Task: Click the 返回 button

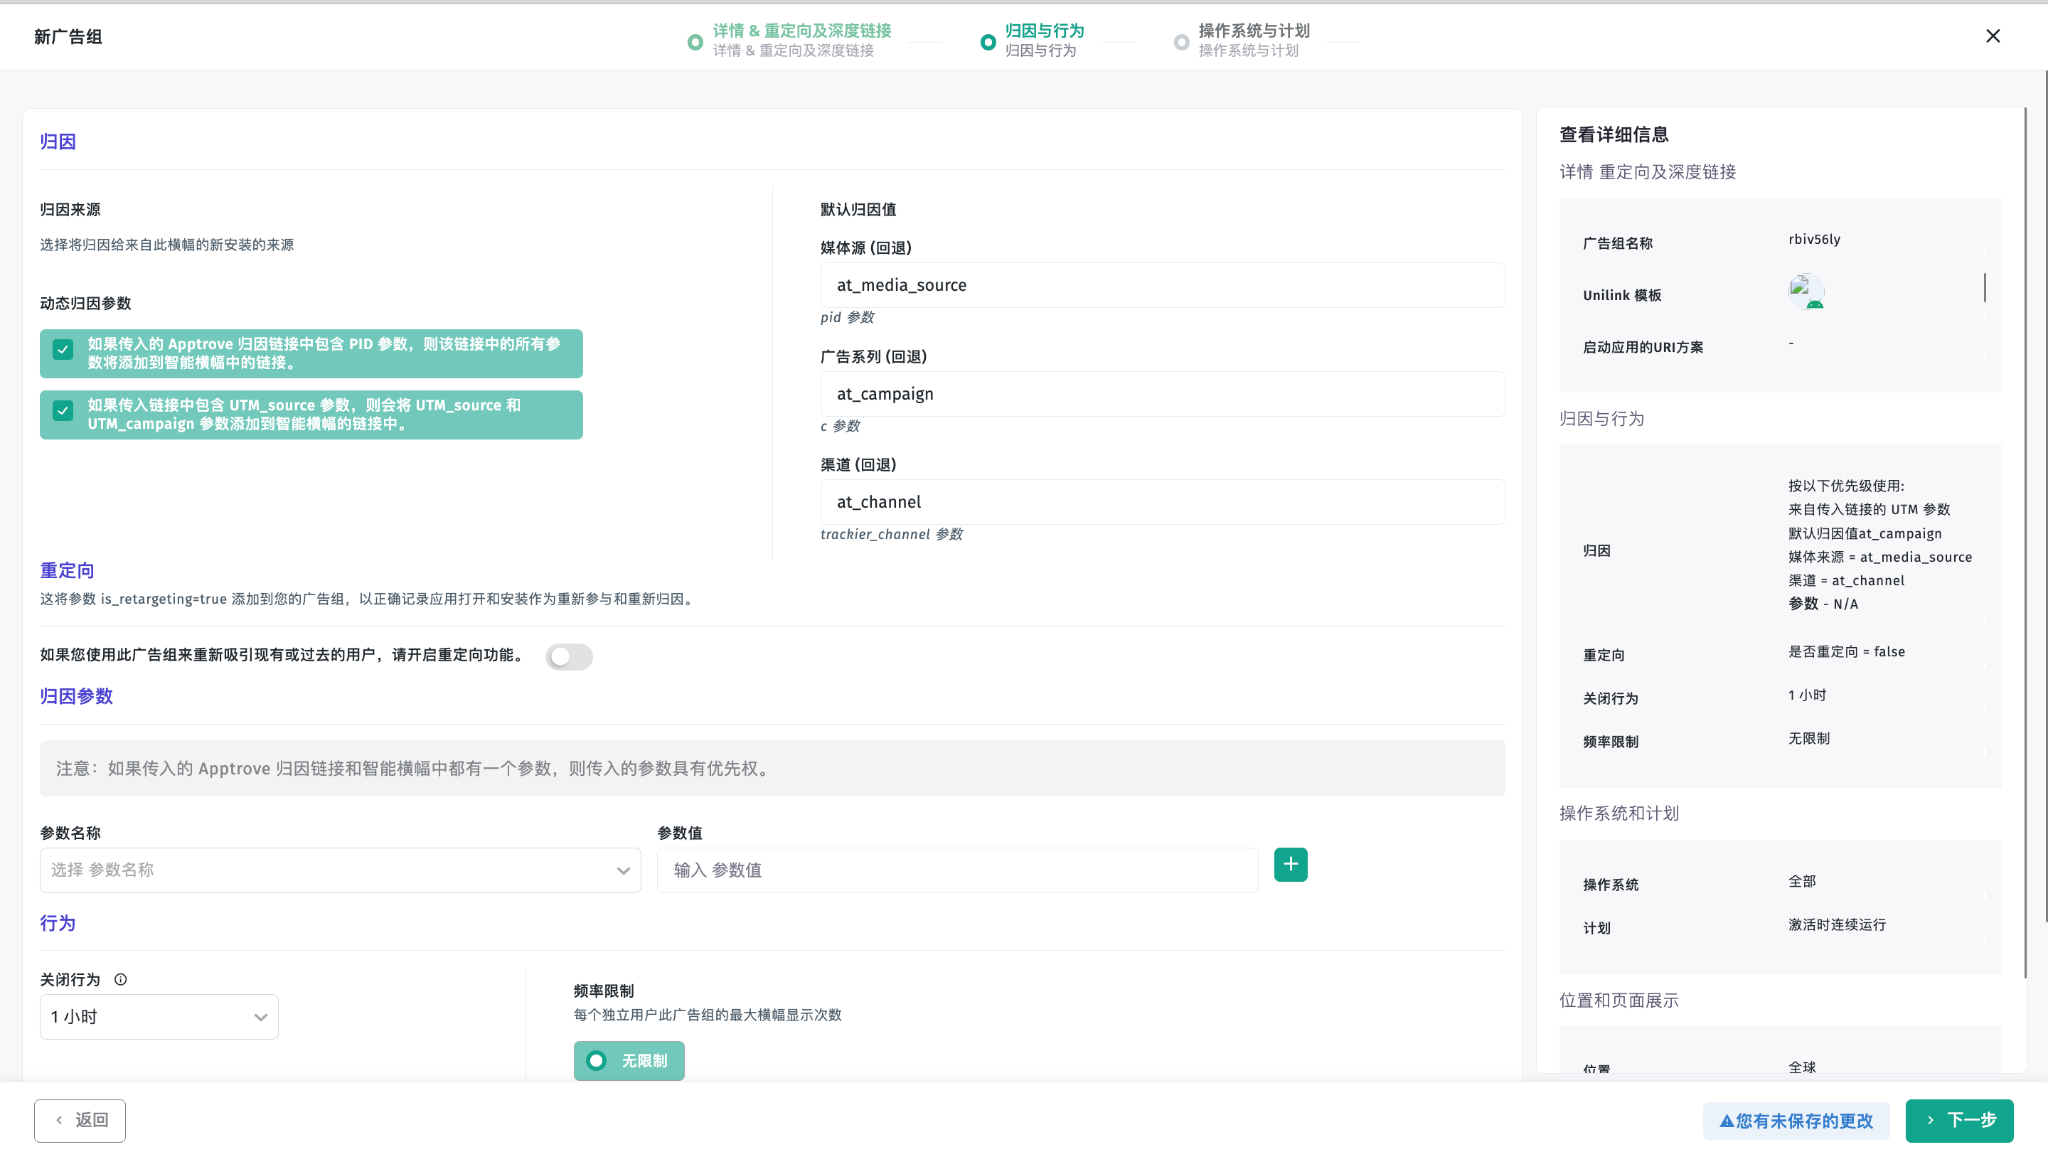Action: coord(80,1120)
